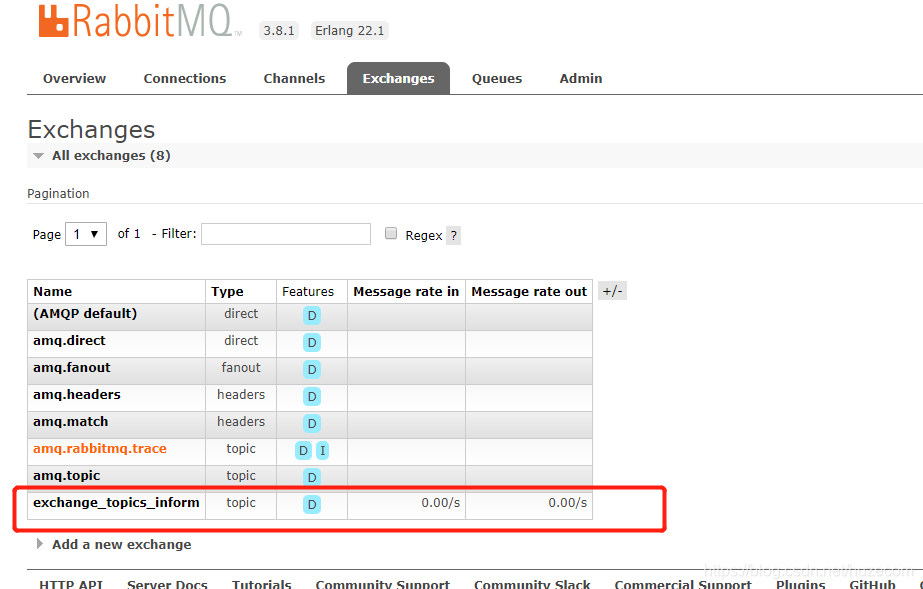
Task: Click the D badge for exchange_topics_inform
Action: [312, 504]
